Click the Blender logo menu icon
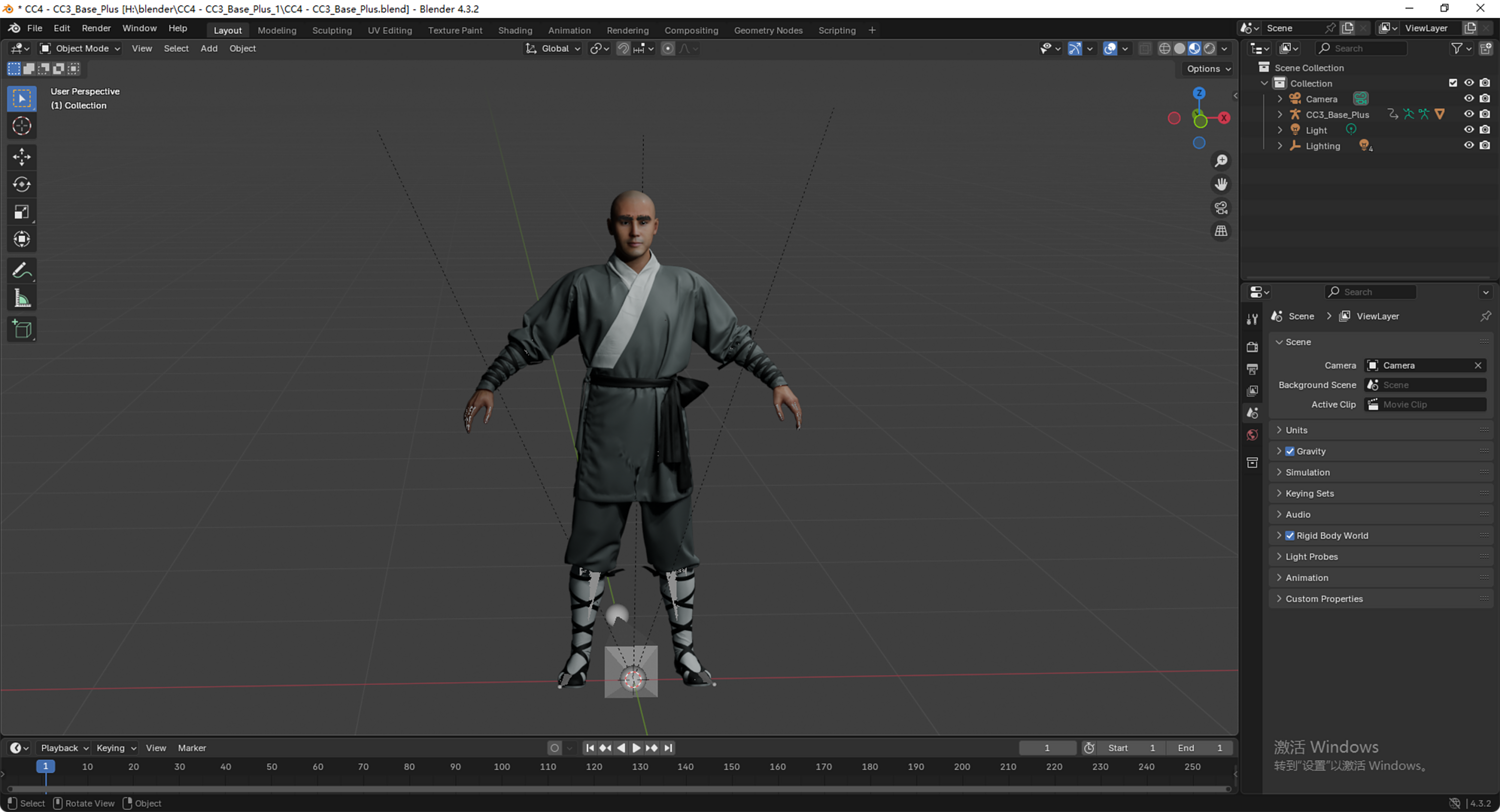The width and height of the screenshot is (1500, 812). (15, 29)
